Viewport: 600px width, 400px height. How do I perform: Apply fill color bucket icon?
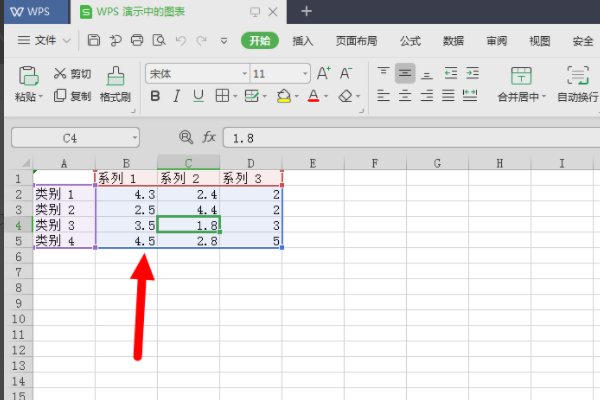[x=284, y=96]
